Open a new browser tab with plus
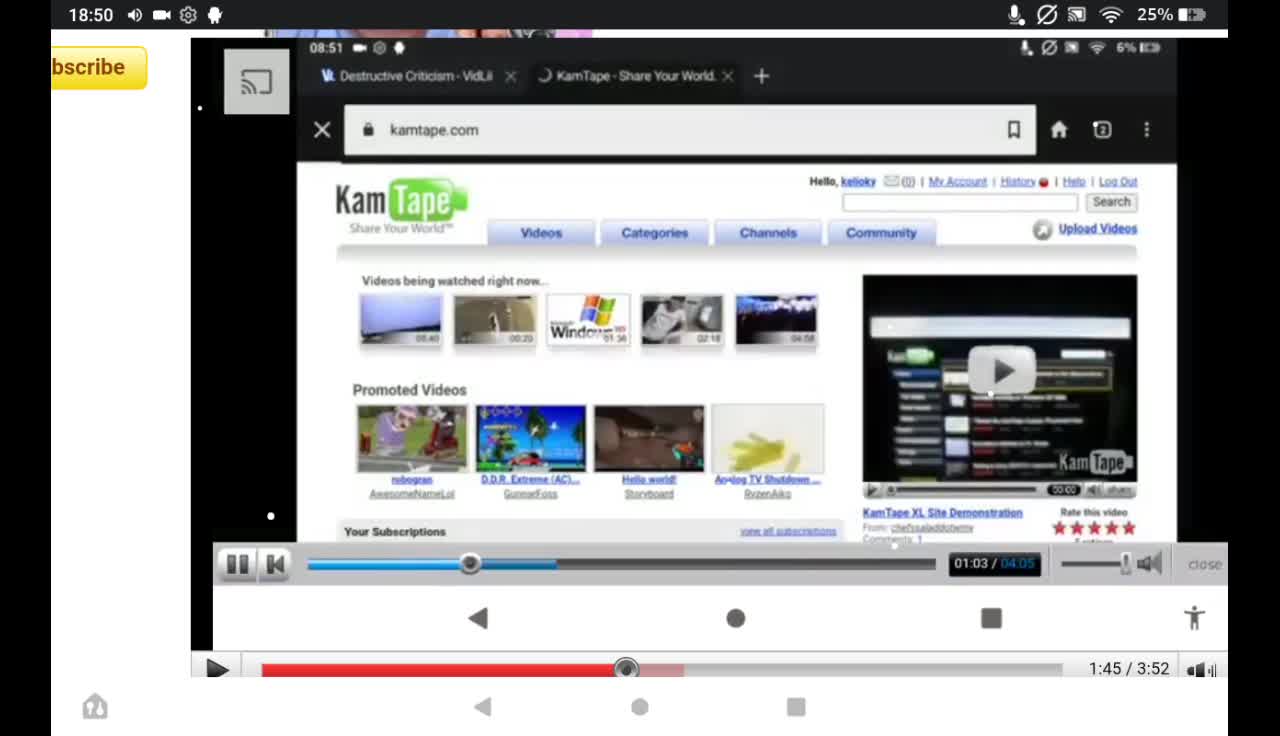 [x=761, y=76]
